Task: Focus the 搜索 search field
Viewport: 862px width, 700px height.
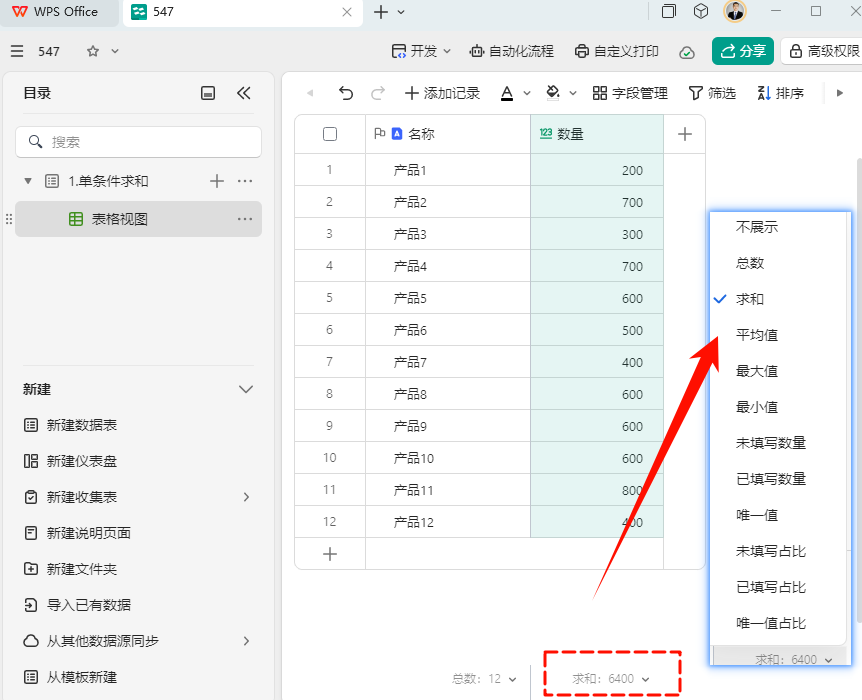Action: (139, 142)
